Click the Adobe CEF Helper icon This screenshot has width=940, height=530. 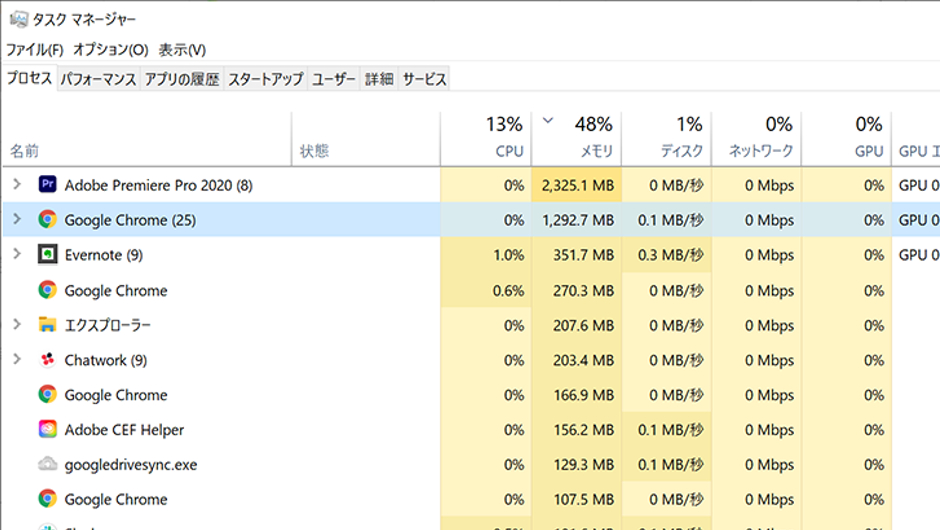pyautogui.click(x=47, y=429)
